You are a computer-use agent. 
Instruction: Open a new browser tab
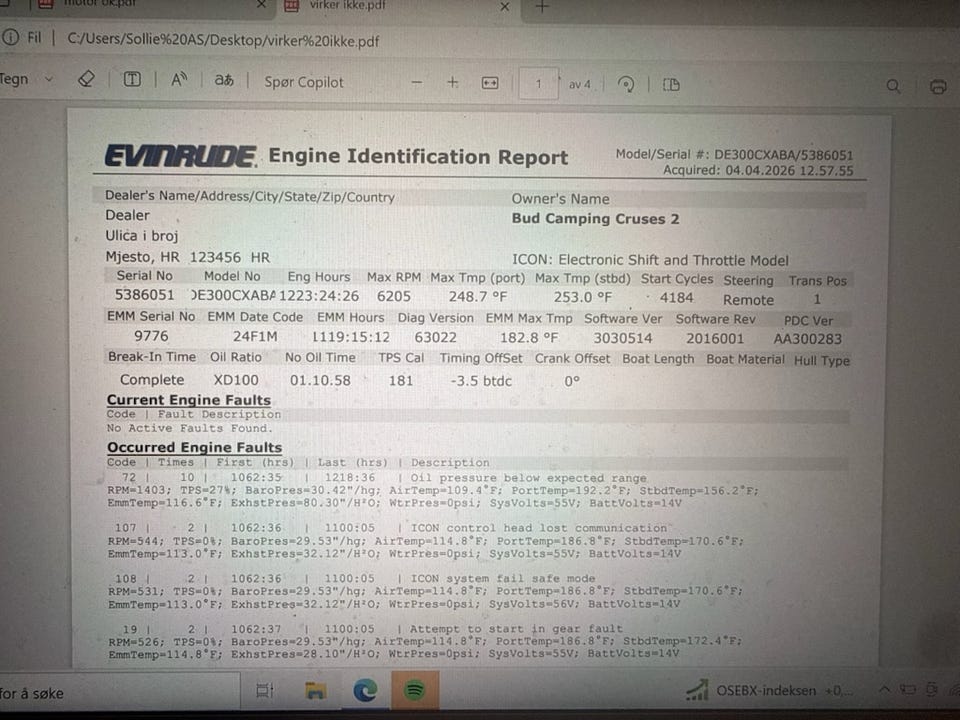542,7
